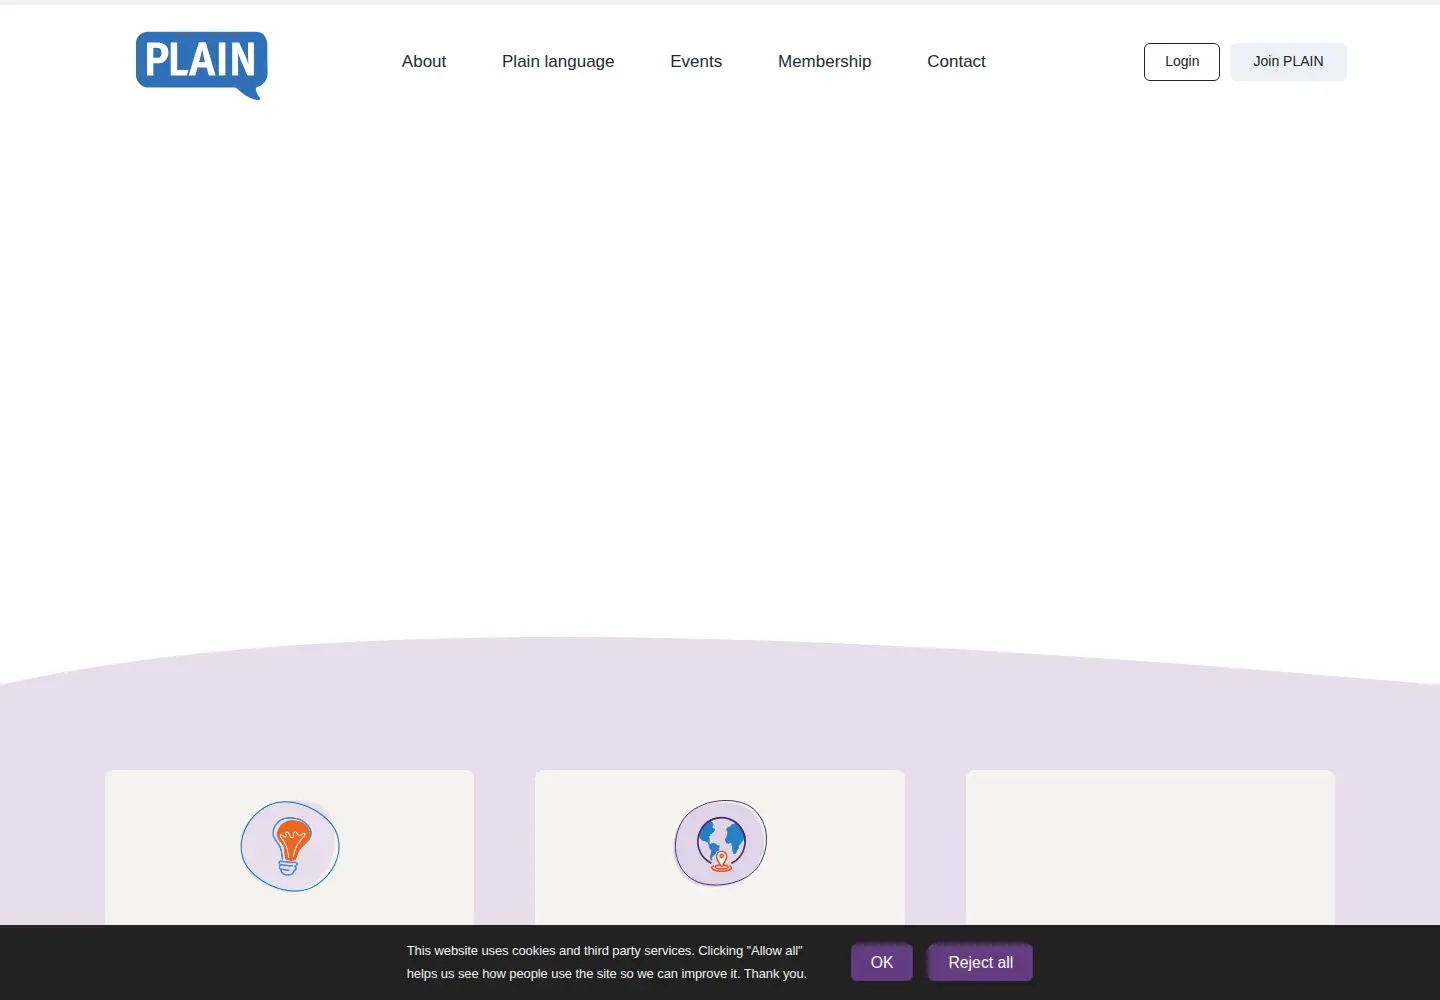Click the PLAIN speech-bubble logo

coord(201,65)
